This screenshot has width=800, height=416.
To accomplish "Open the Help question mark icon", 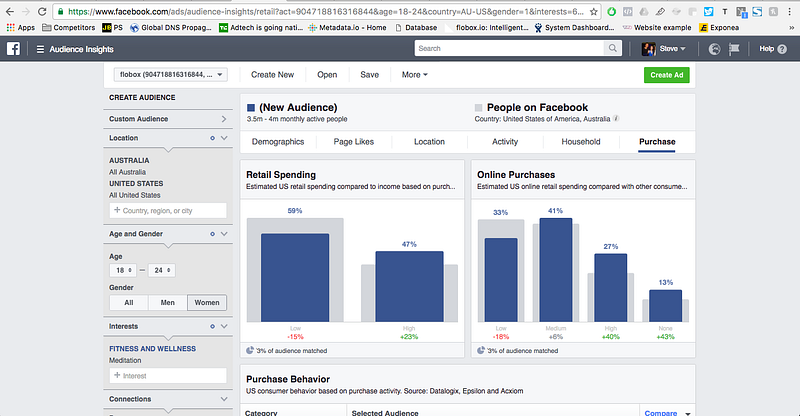I will click(782, 49).
